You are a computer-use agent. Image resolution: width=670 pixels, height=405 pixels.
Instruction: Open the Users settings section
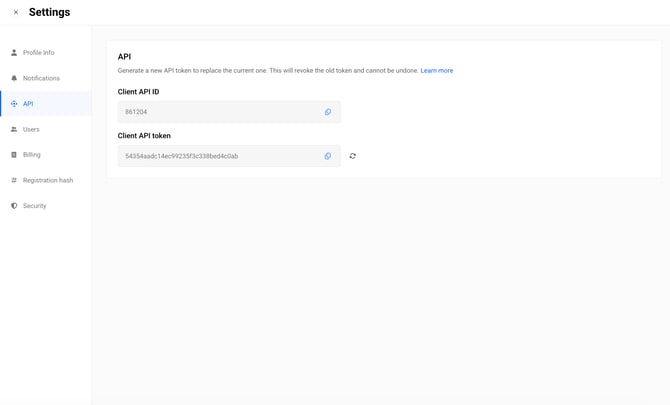coord(46,129)
